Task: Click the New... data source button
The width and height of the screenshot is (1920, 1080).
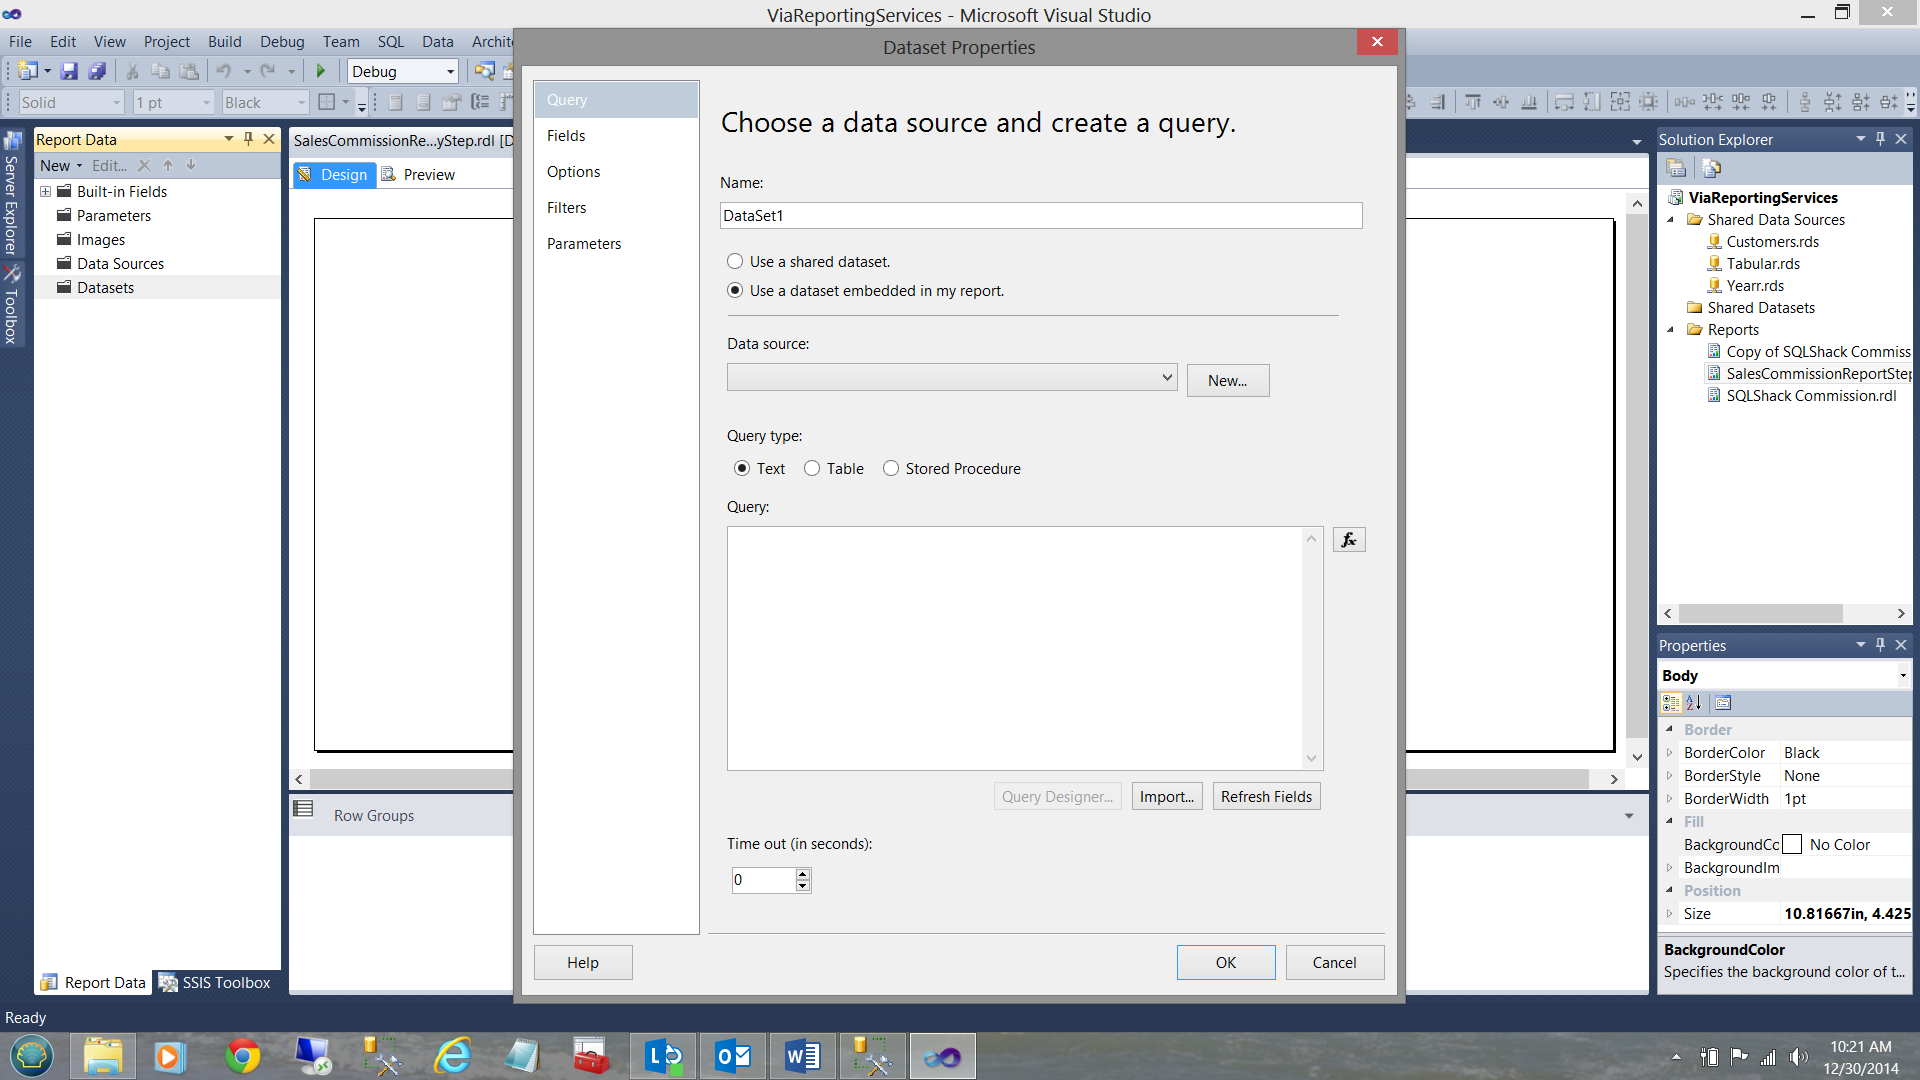Action: (x=1227, y=381)
